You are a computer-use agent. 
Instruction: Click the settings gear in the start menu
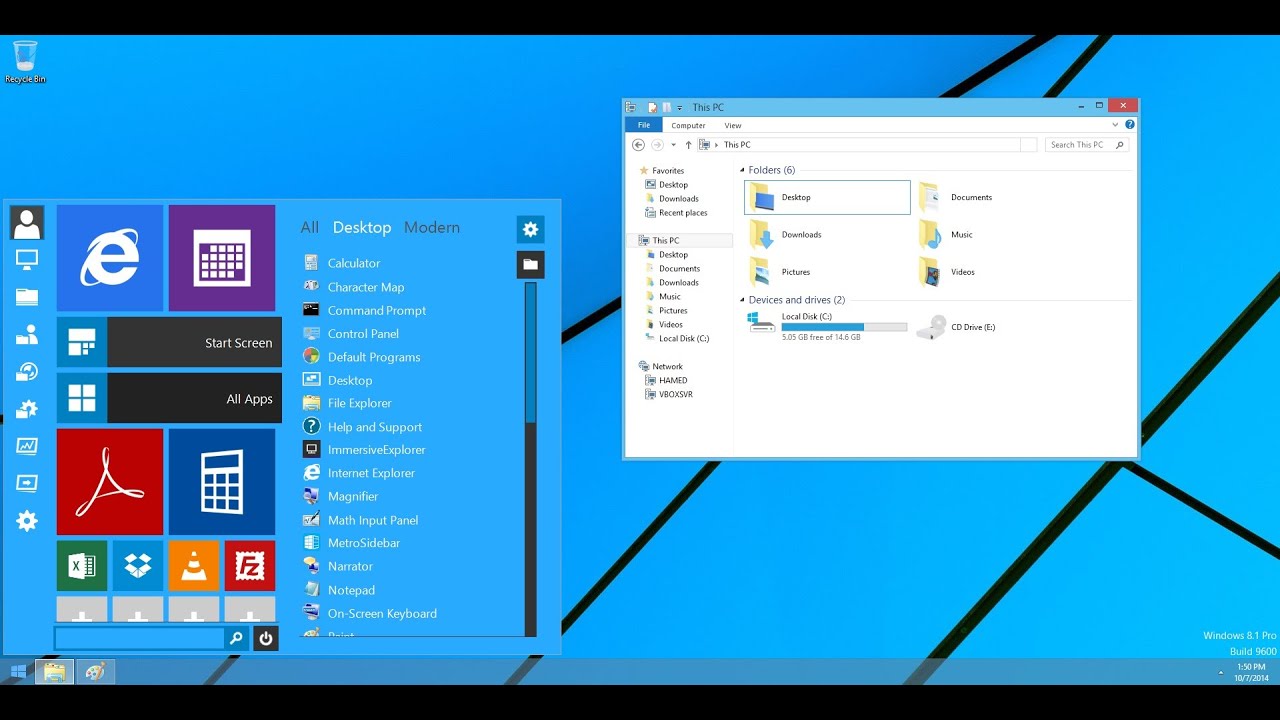click(530, 229)
